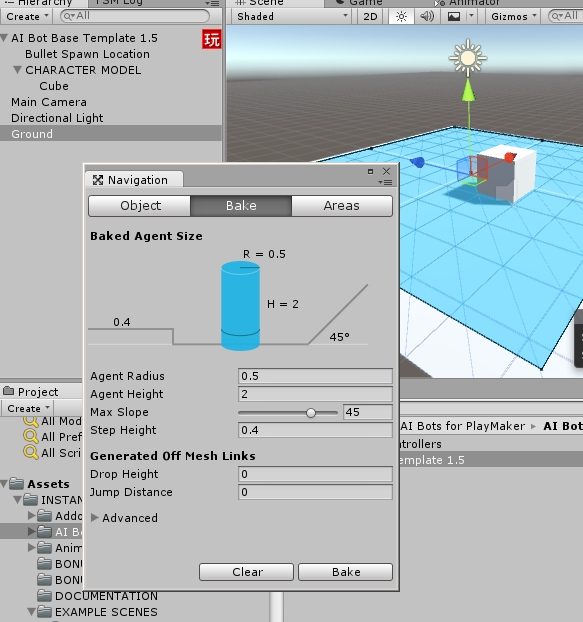The height and width of the screenshot is (622, 583).
Task: Collapse CHARACTER MODEL tree node
Action: pos(17,70)
